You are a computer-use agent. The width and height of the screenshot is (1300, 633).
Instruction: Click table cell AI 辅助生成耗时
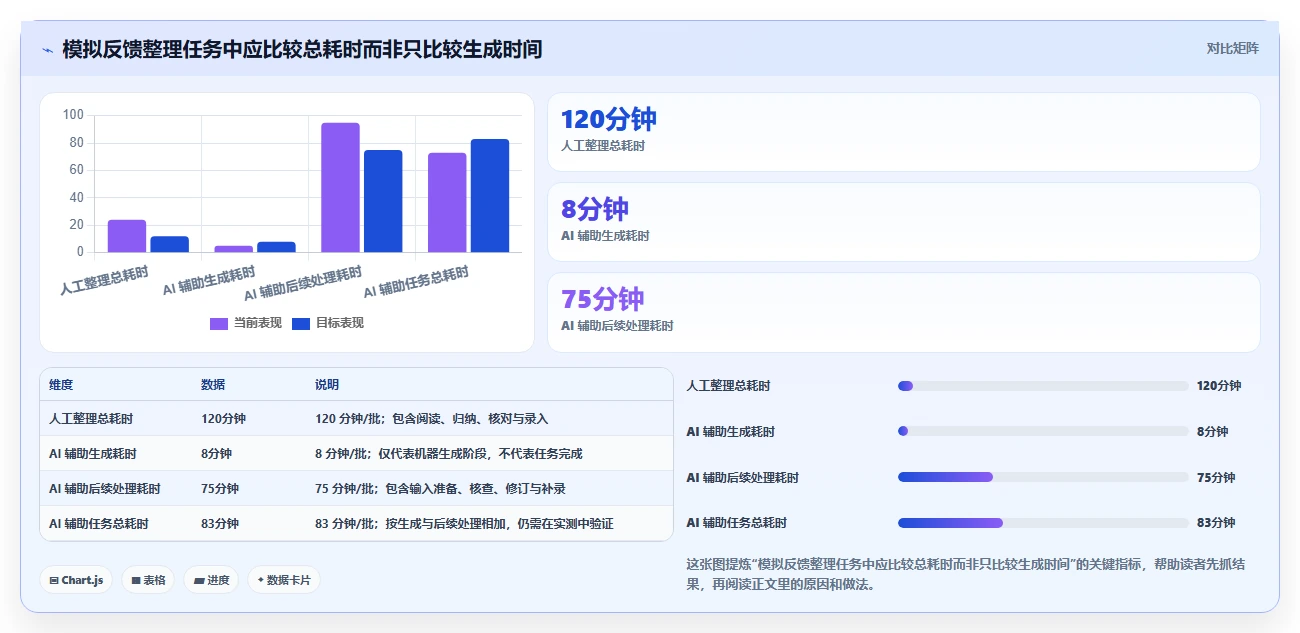pos(93,454)
